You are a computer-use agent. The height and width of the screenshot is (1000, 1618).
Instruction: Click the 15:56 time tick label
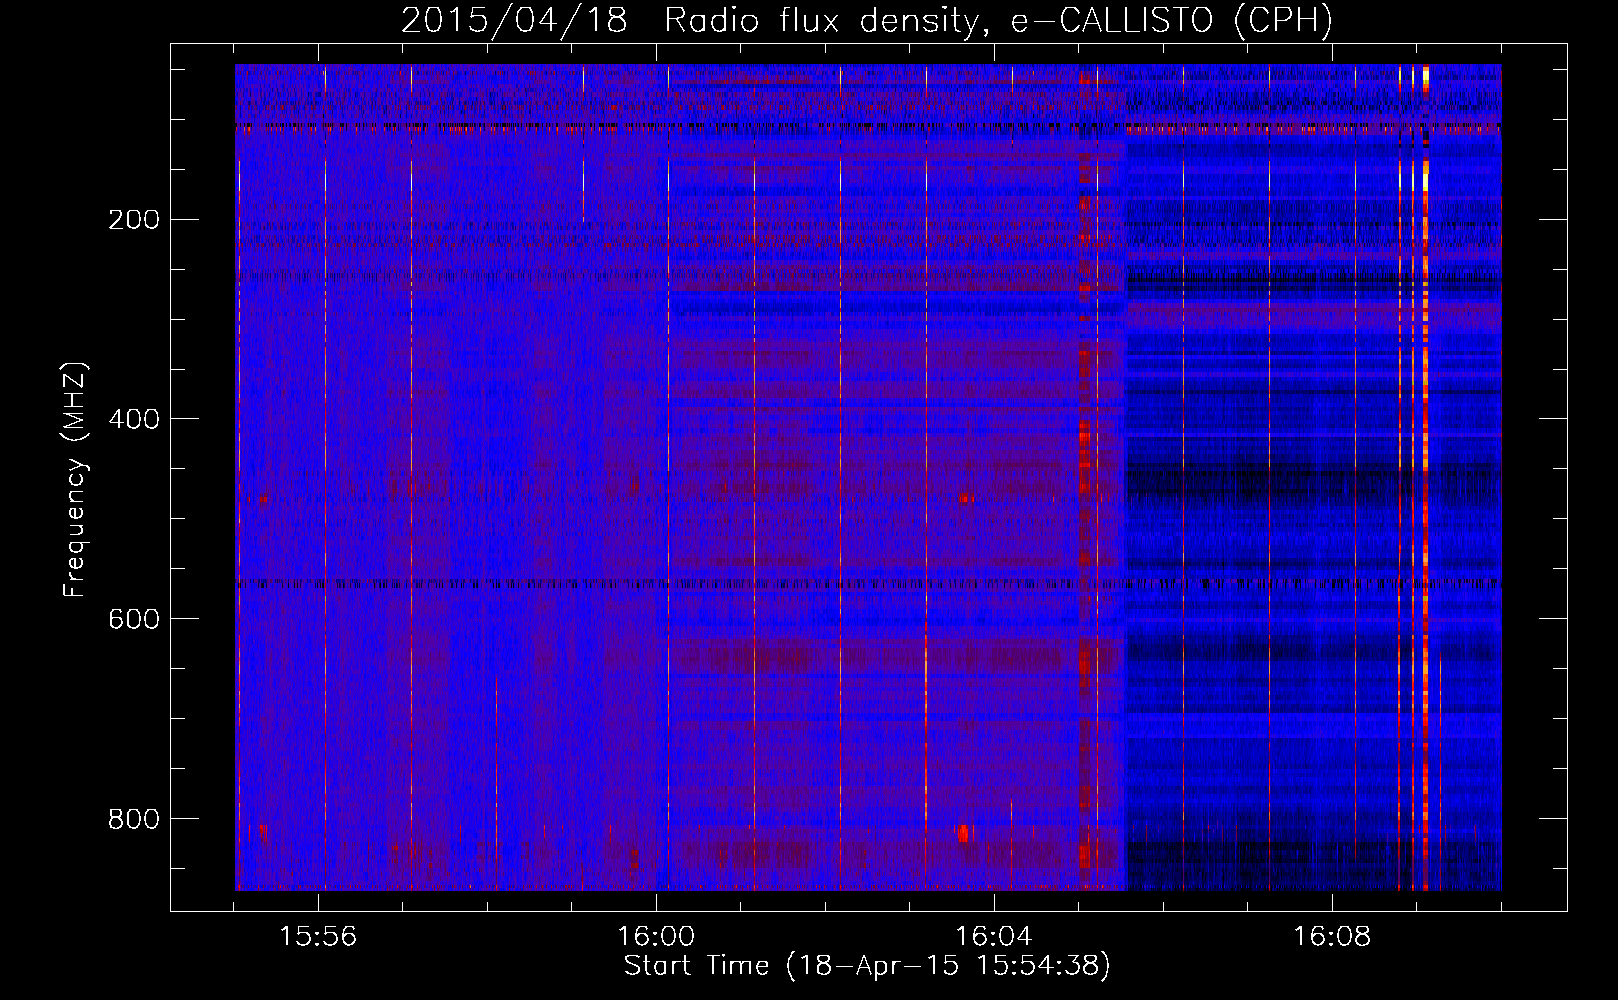[318, 937]
